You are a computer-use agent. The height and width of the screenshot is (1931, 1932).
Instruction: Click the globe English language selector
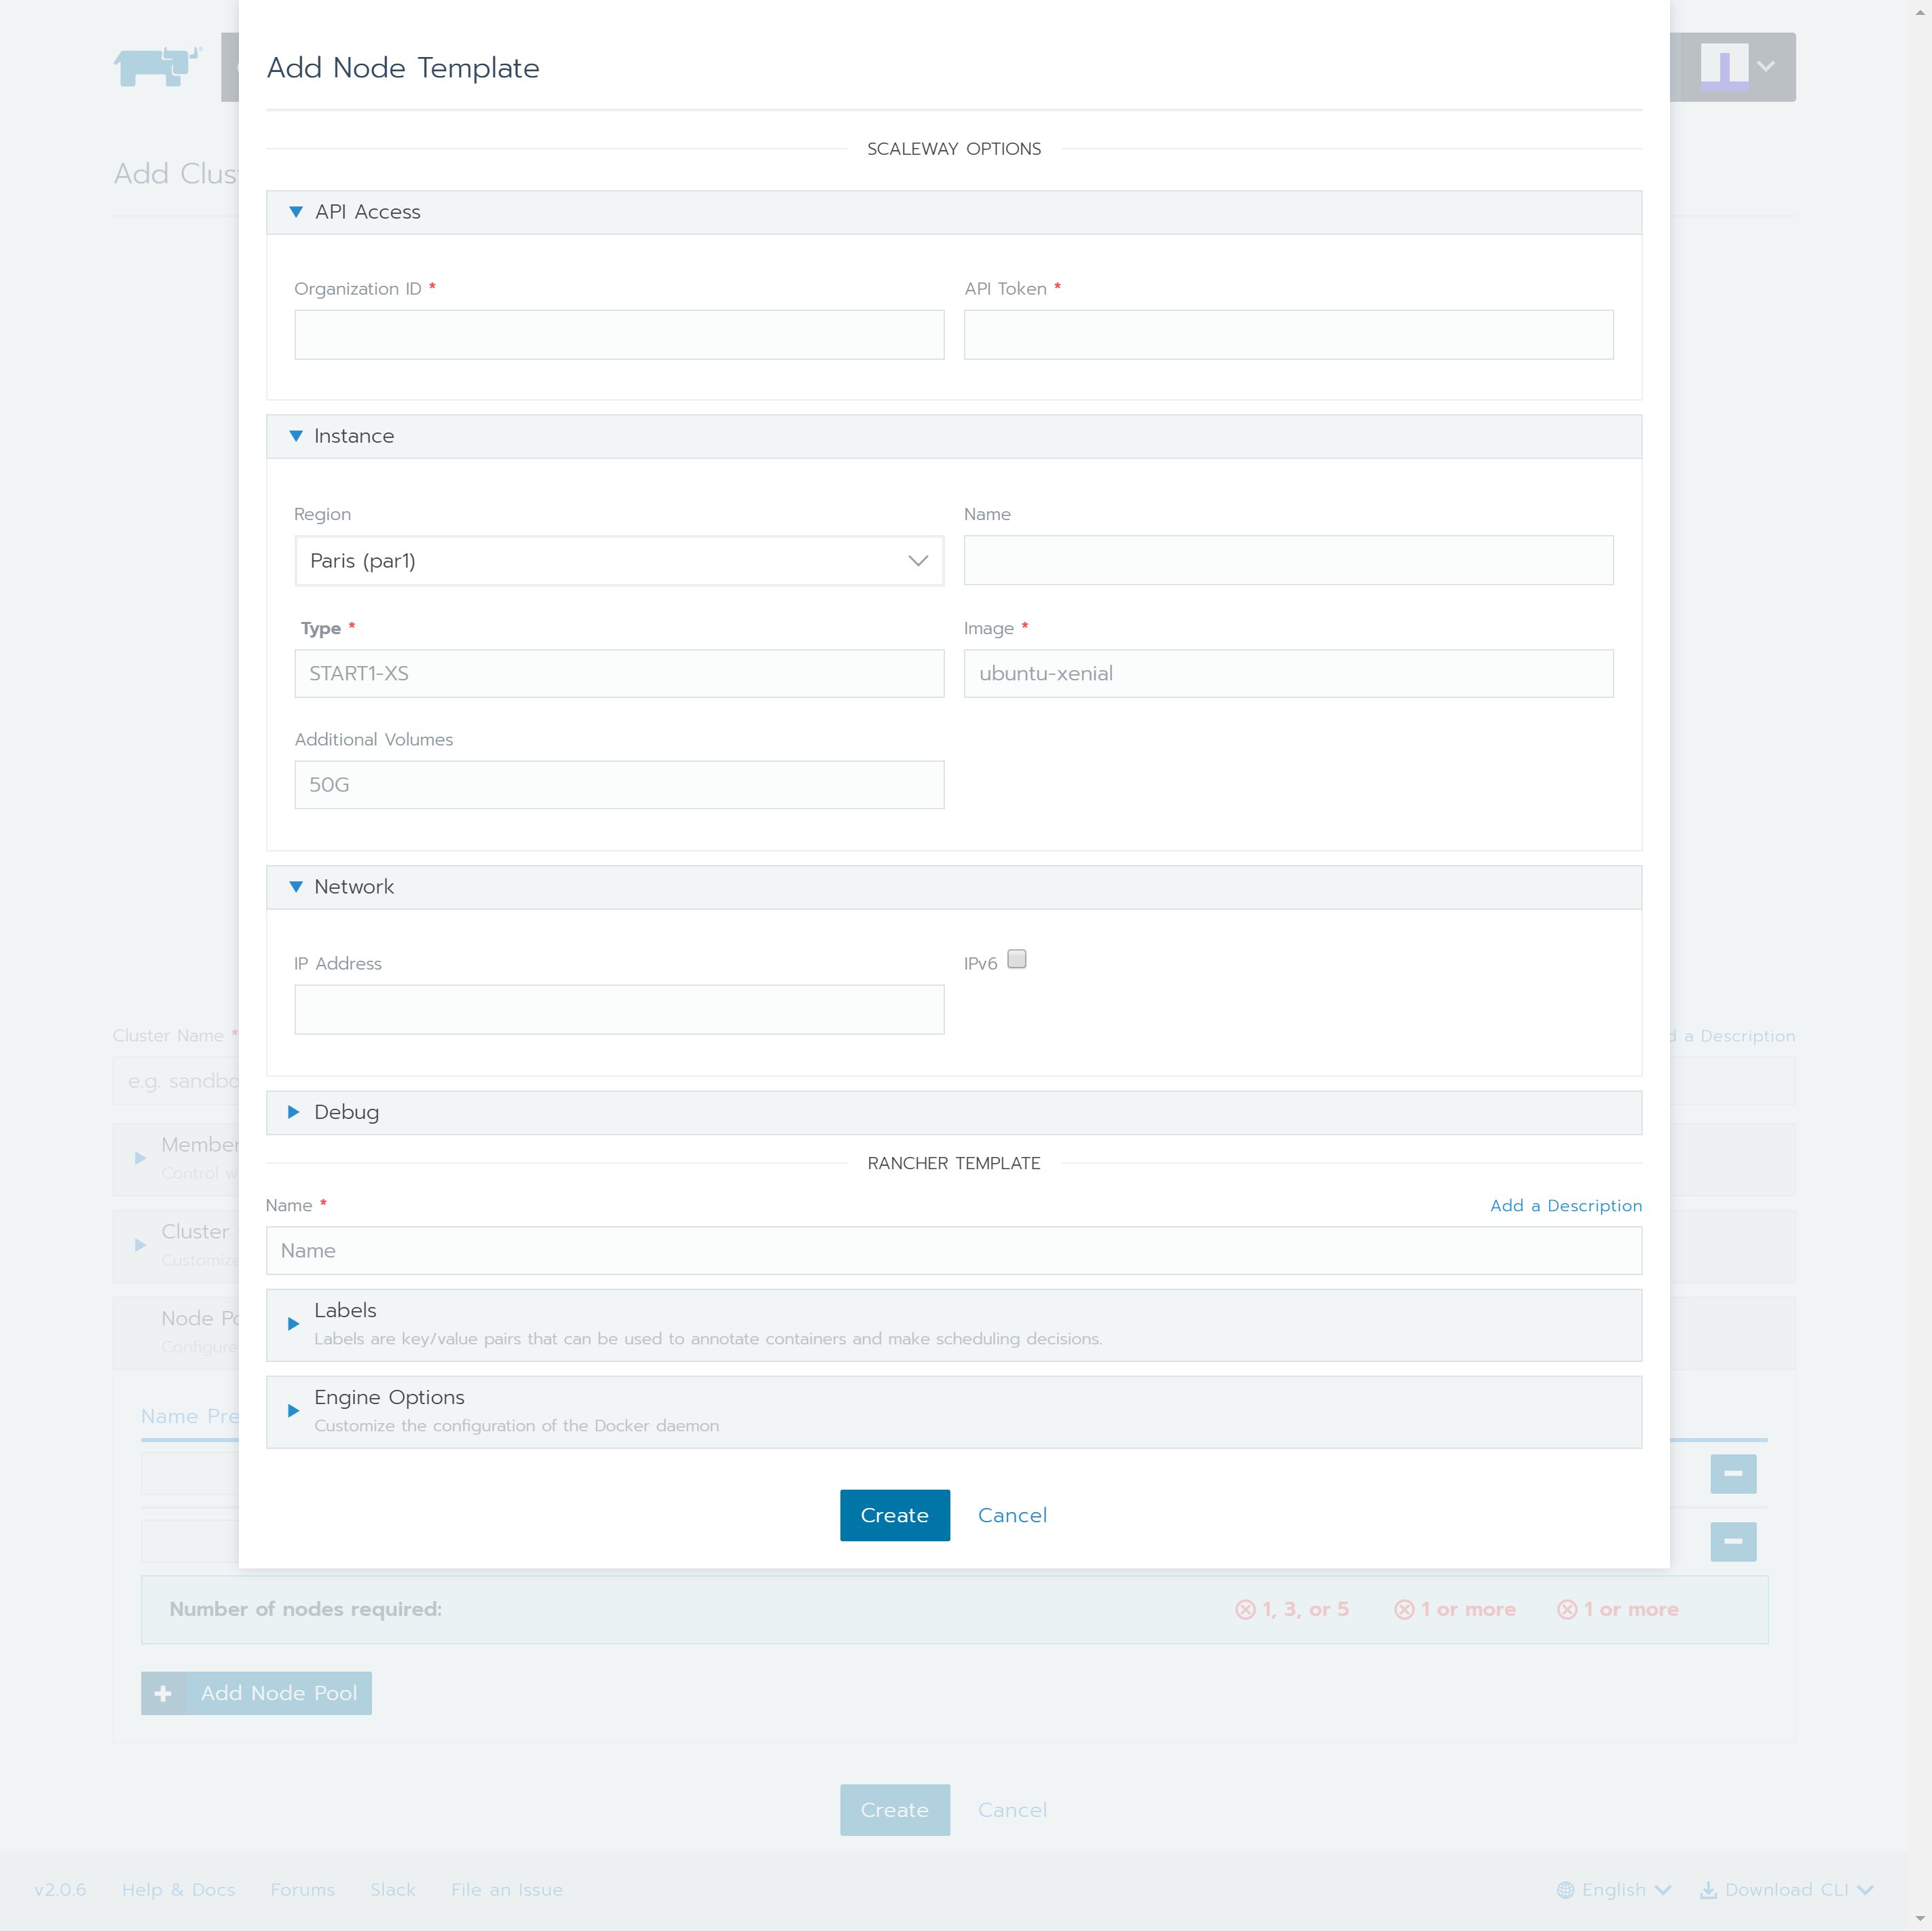(1613, 1889)
